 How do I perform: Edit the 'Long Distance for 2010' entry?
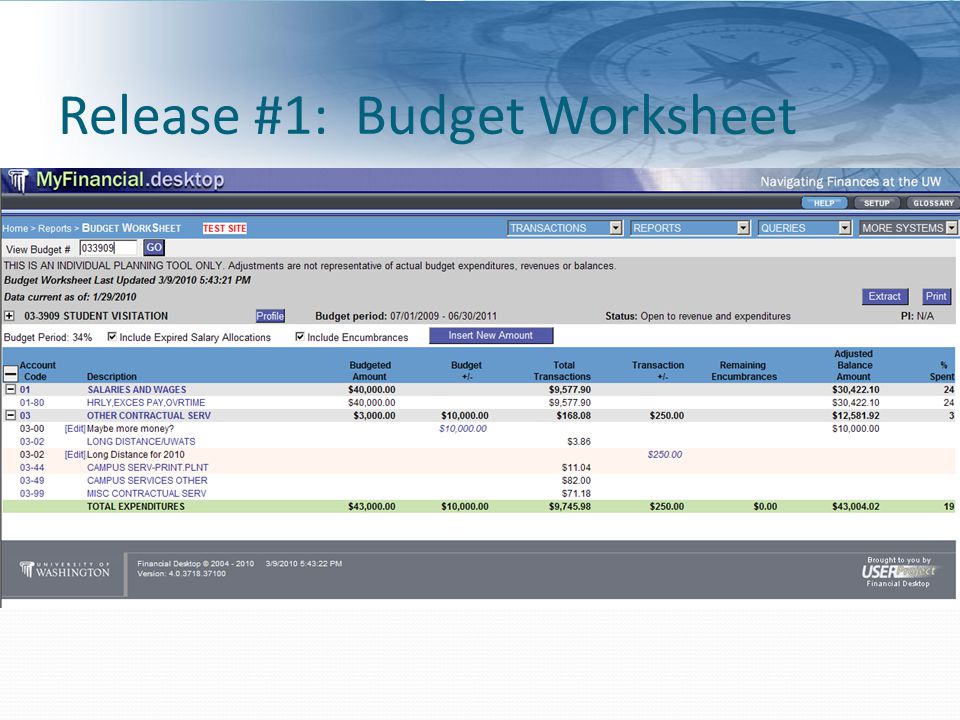75,454
